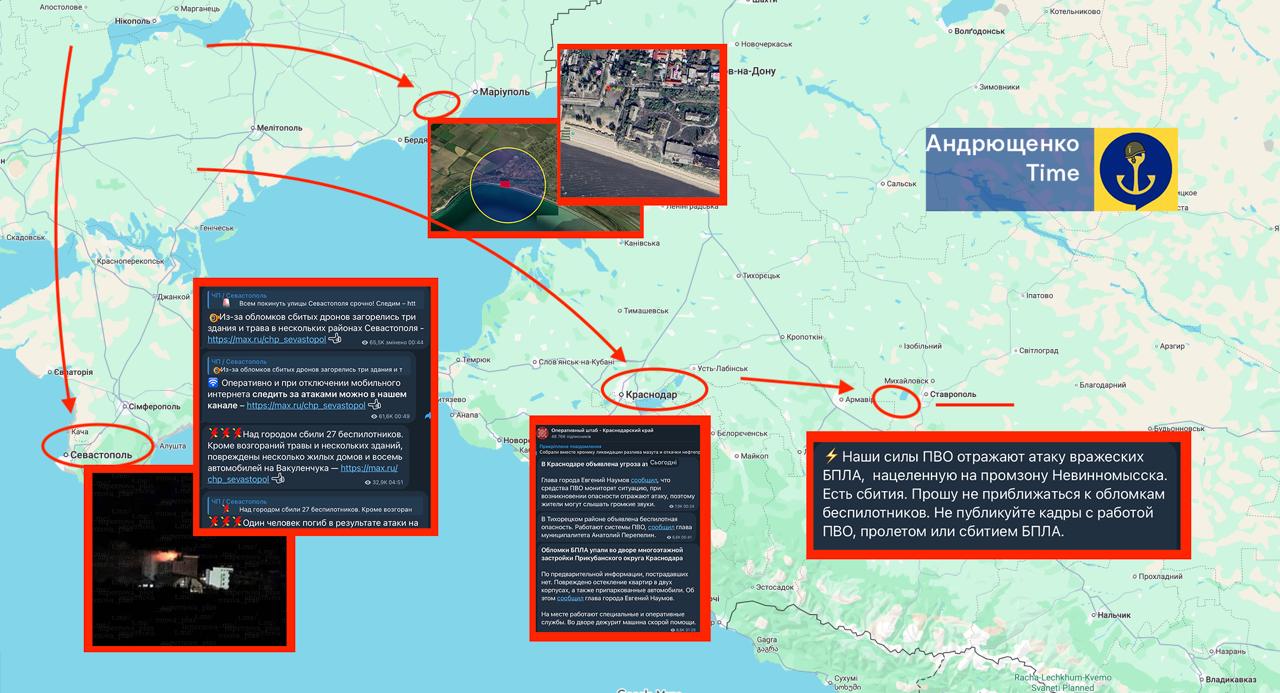Screen dimensions: 1280x693
Task: Click the red square marker inside yellow circle
Action: tap(504, 184)
